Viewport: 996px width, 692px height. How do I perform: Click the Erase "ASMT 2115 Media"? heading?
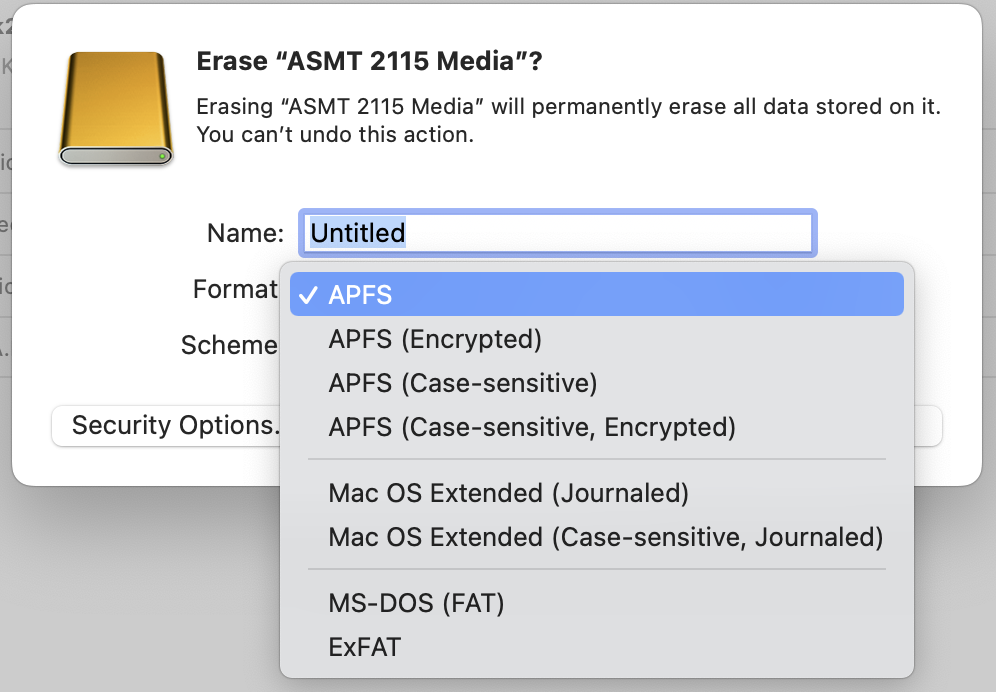coord(369,62)
